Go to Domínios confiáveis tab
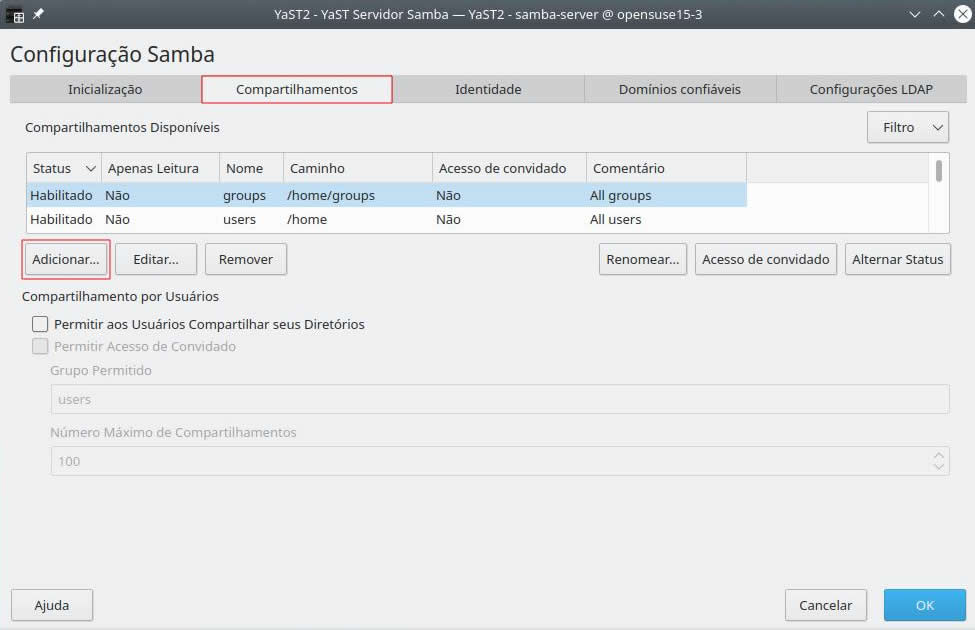This screenshot has height=630, width=975. pos(680,89)
